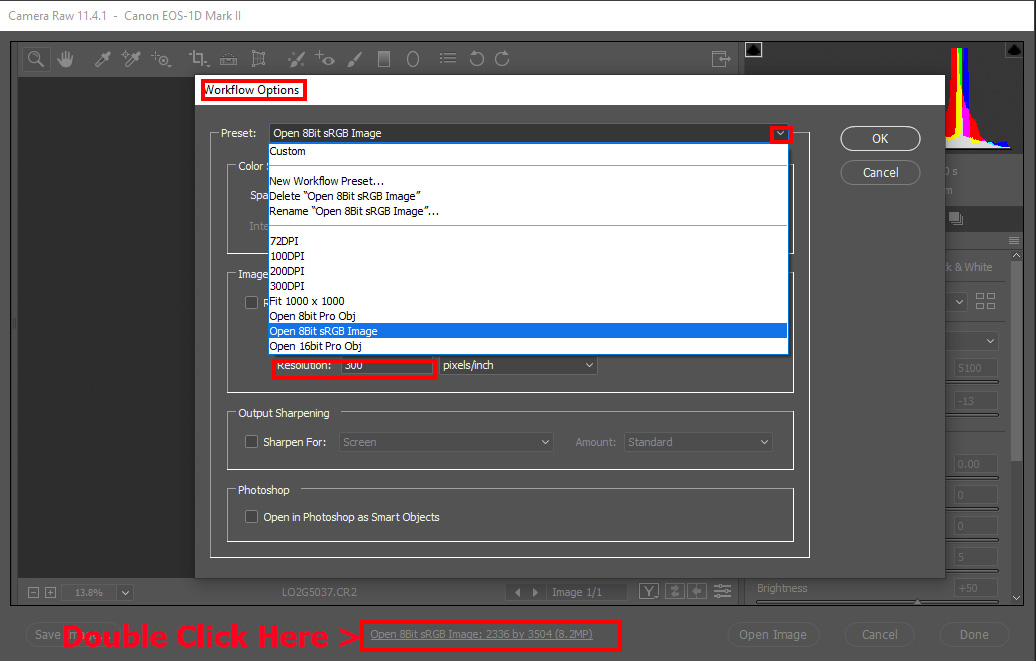
Task: Rotate the image counterclockwise
Action: [x=476, y=58]
